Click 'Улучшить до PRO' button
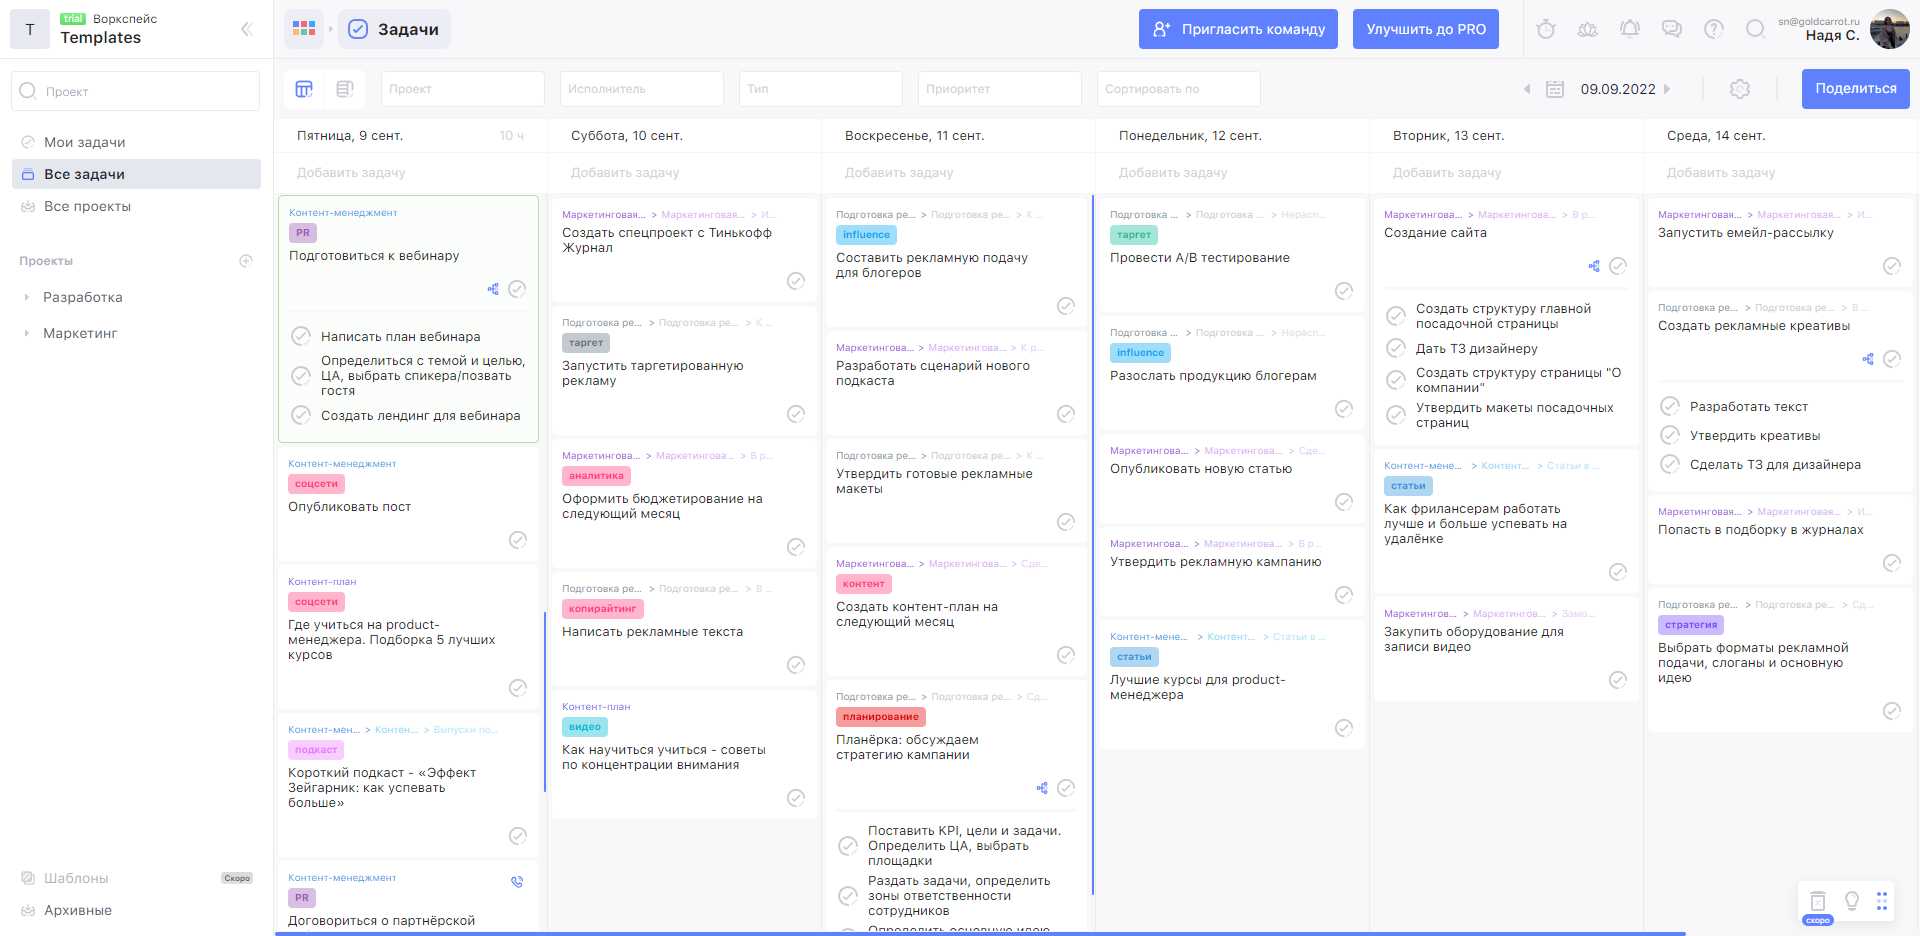Viewport: 1920px width, 936px height. (1426, 29)
